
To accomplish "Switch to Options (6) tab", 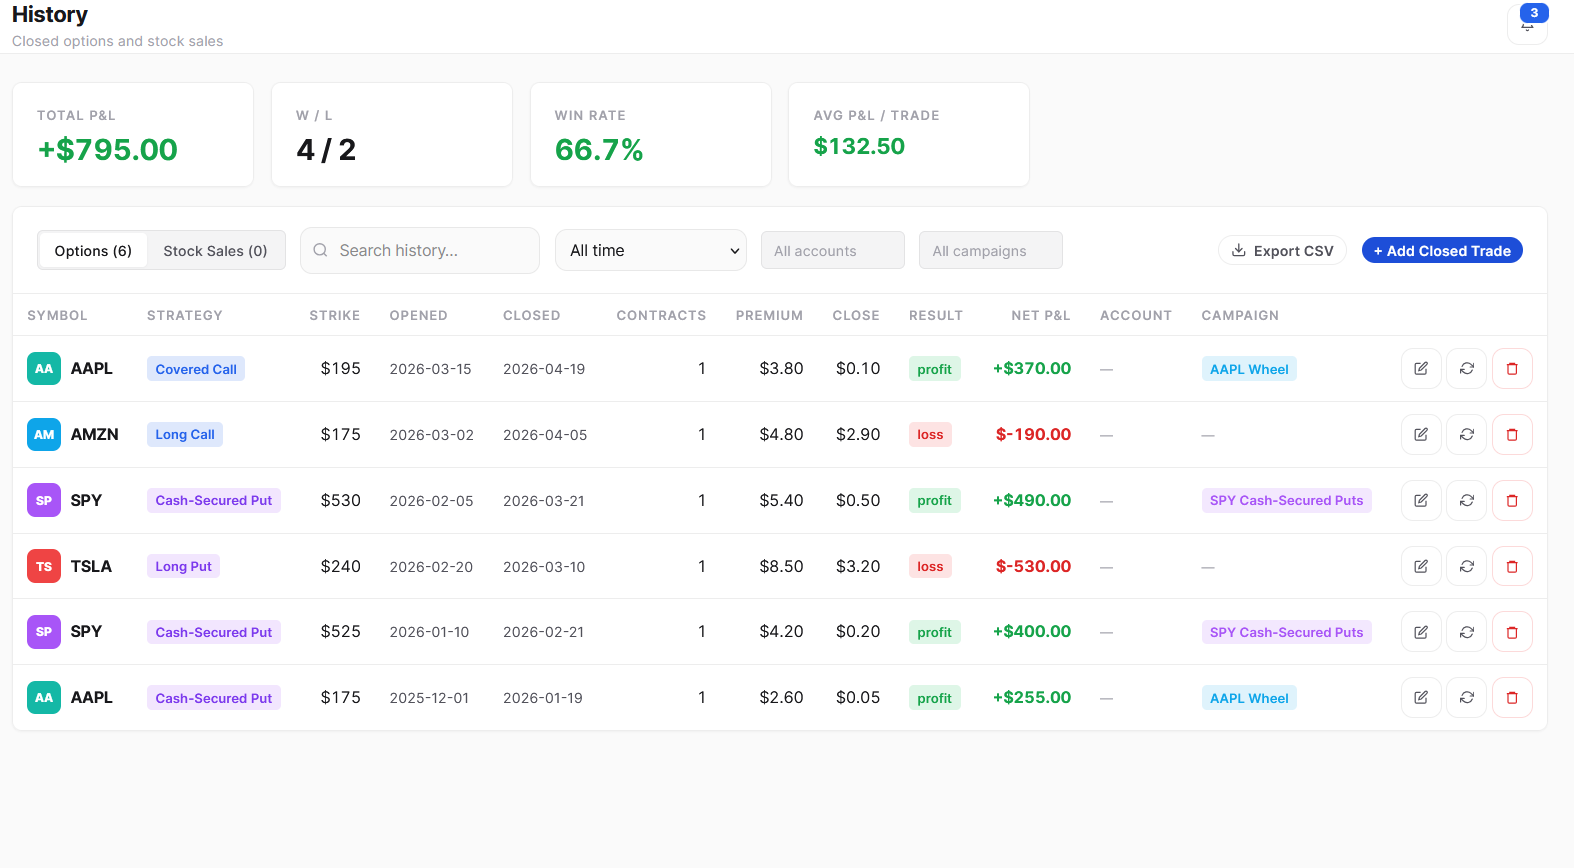I will click(x=93, y=250).
